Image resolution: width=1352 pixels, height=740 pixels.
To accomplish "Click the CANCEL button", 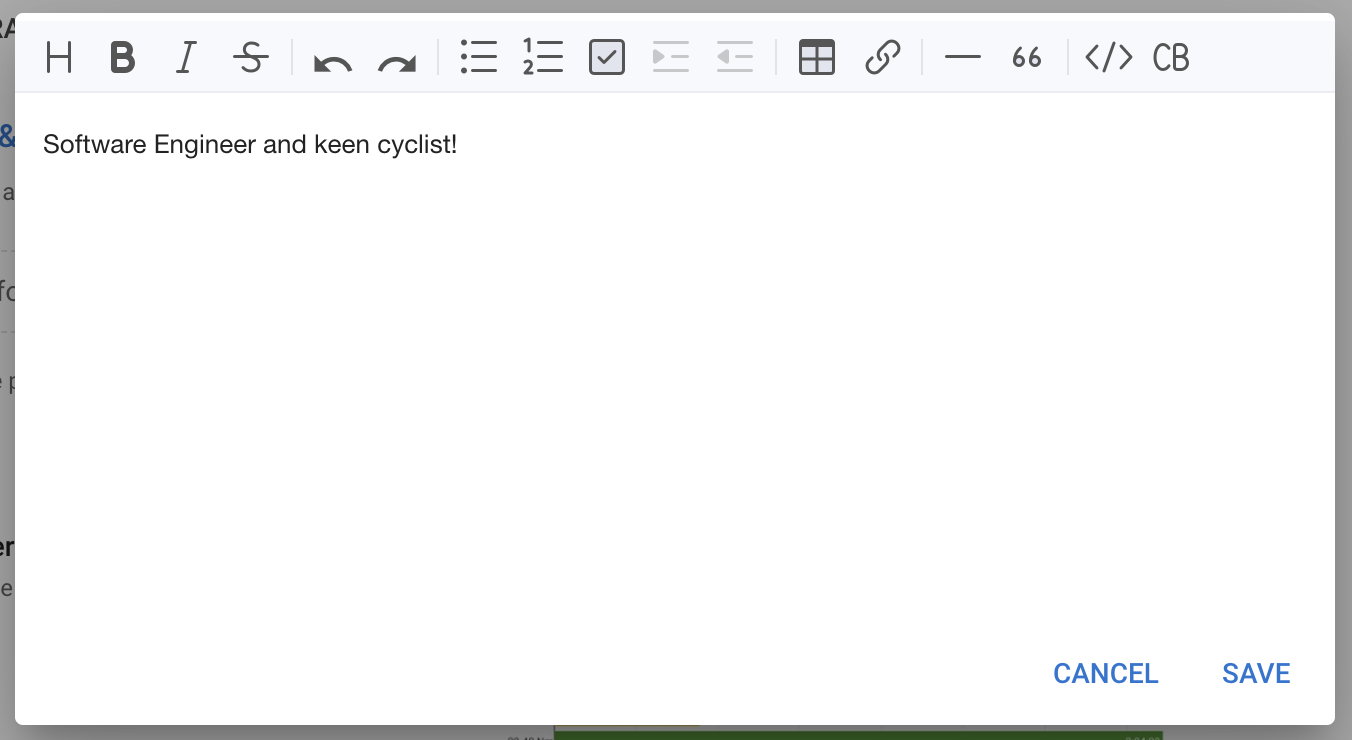I will (1105, 674).
